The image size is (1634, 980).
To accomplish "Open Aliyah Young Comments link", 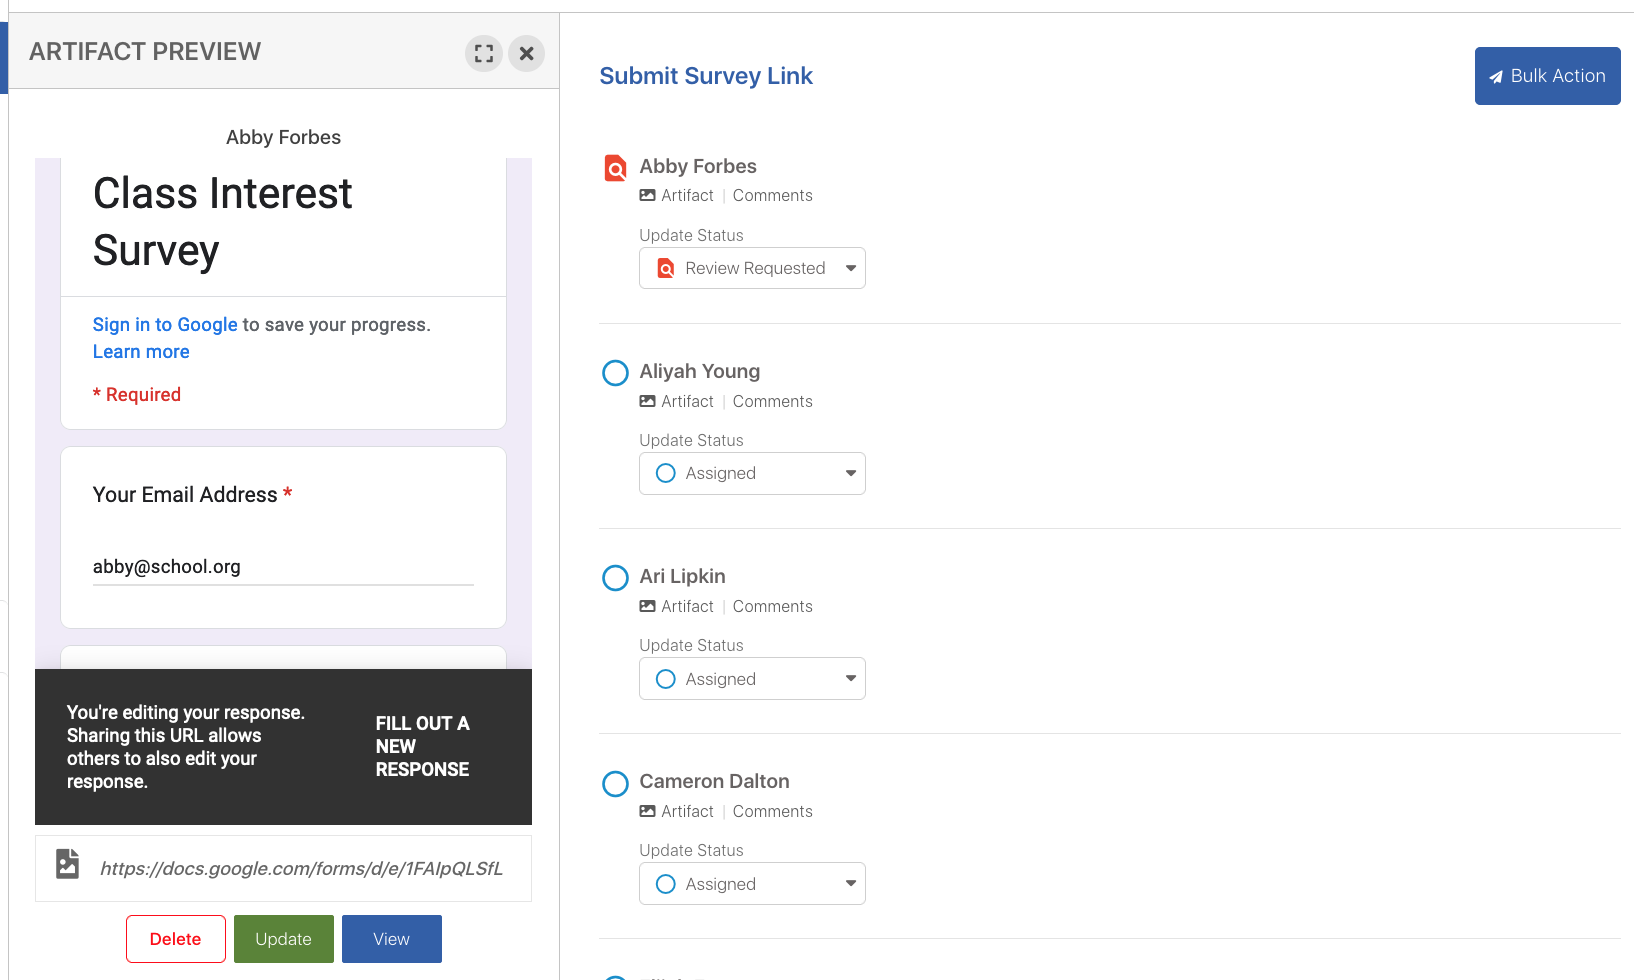I will [x=772, y=401].
